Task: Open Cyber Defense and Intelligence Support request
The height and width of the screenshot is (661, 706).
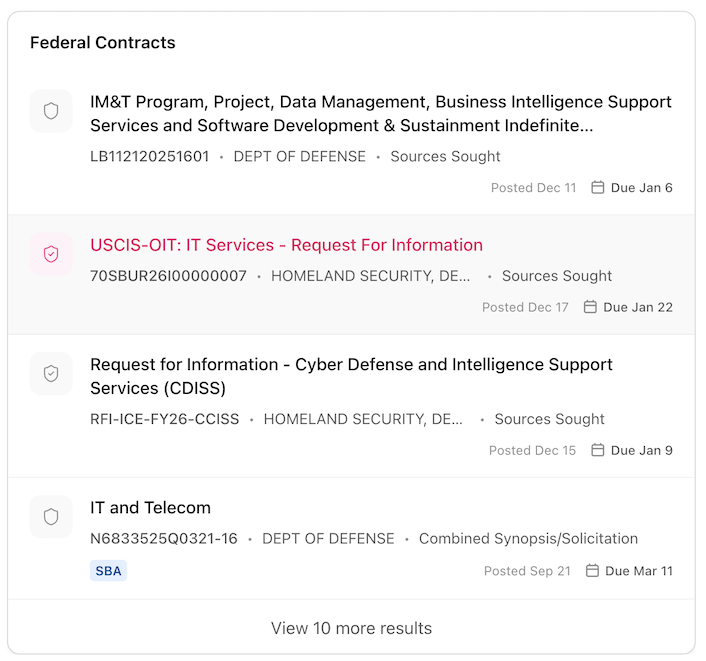Action: click(x=351, y=376)
